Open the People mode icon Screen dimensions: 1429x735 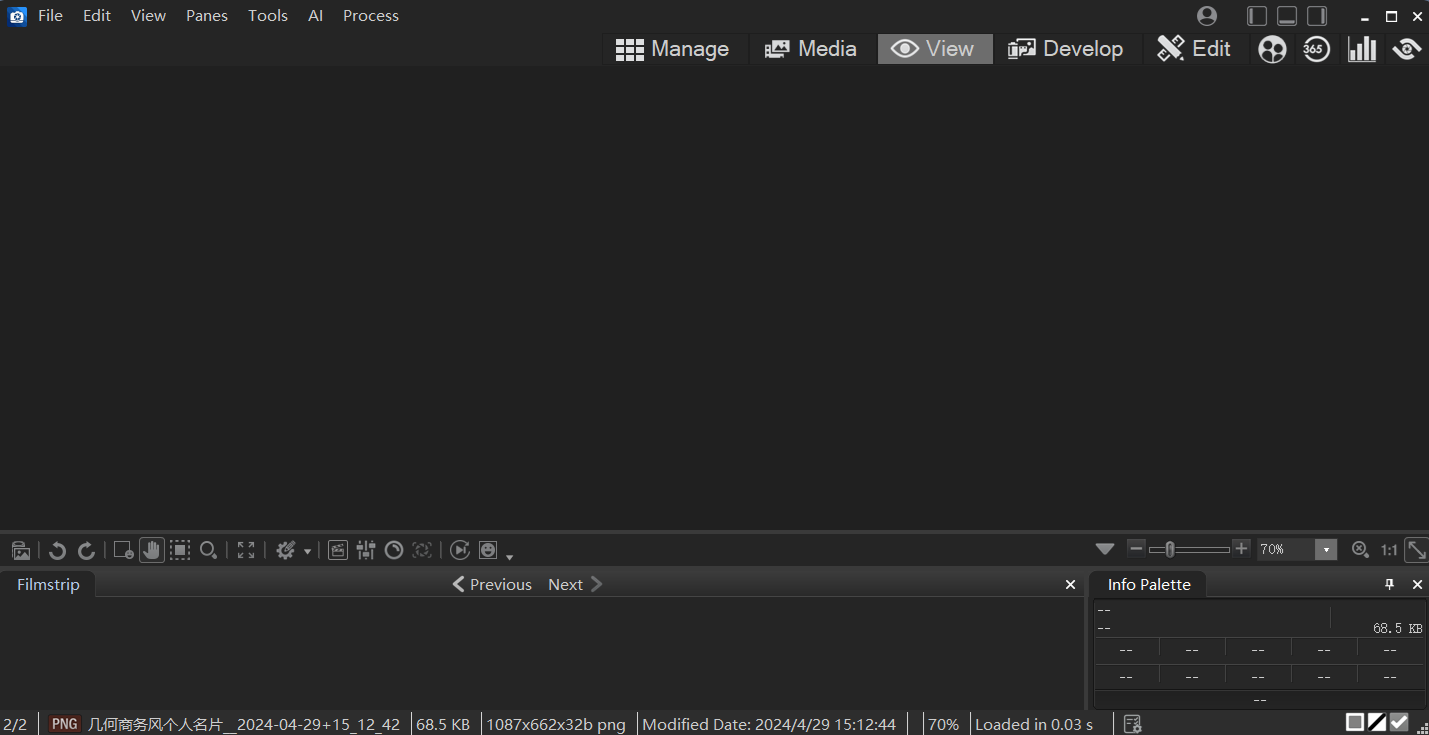click(1272, 49)
